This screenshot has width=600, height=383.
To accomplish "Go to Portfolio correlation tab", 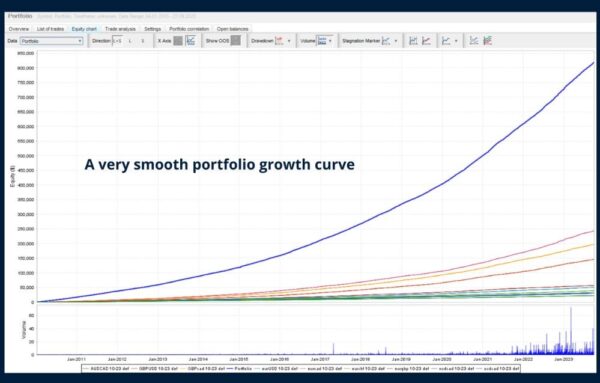I will click(x=189, y=29).
